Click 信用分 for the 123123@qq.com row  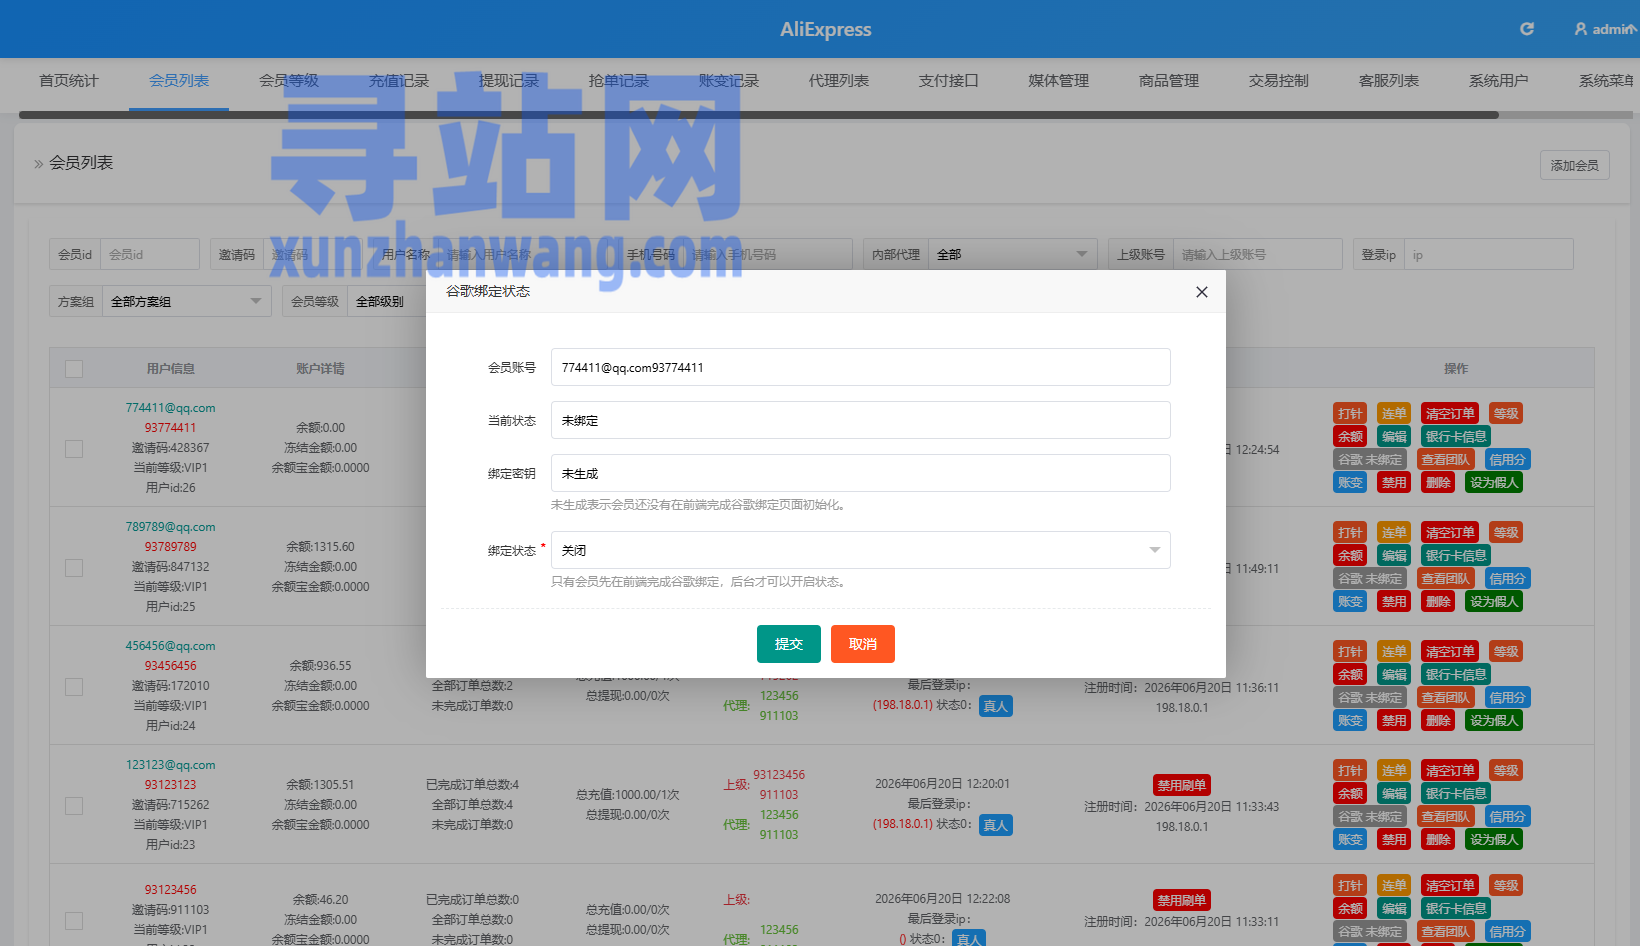coord(1507,816)
